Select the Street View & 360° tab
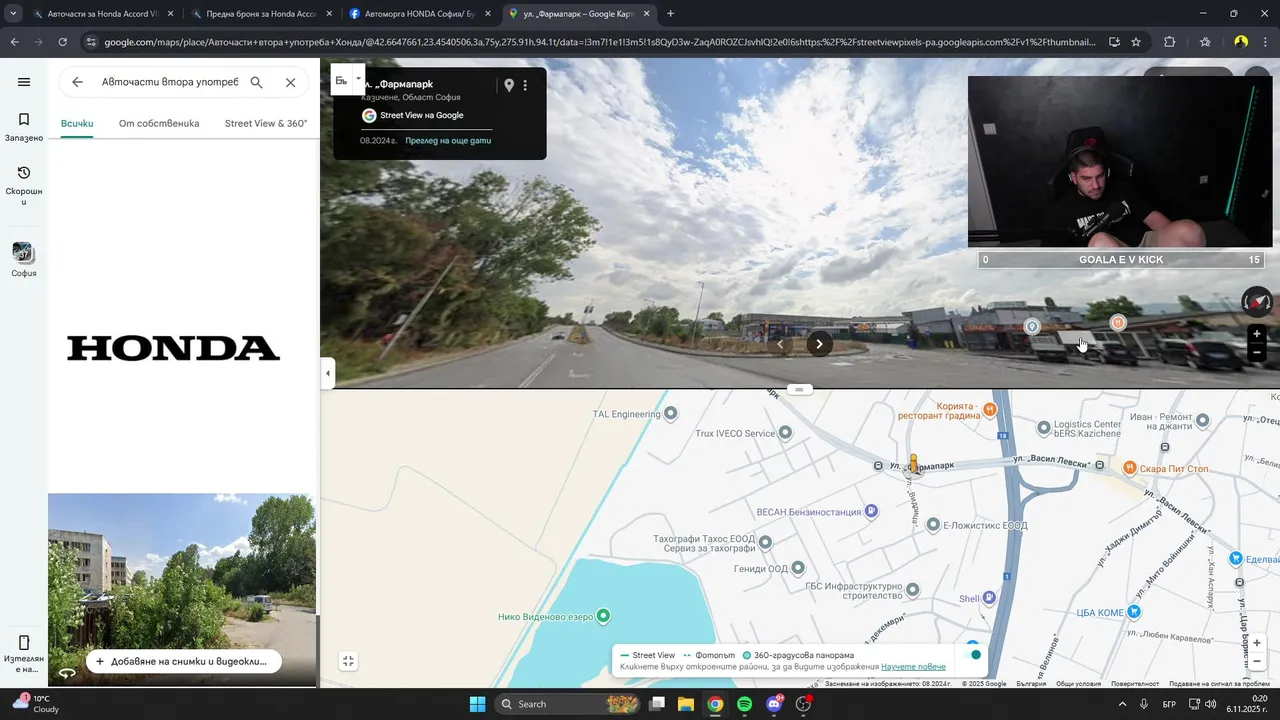 266,123
